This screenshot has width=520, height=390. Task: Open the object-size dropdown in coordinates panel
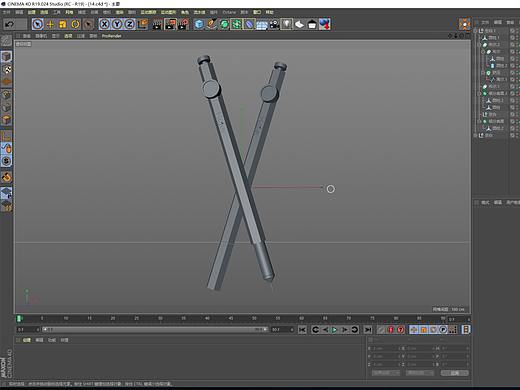point(420,373)
